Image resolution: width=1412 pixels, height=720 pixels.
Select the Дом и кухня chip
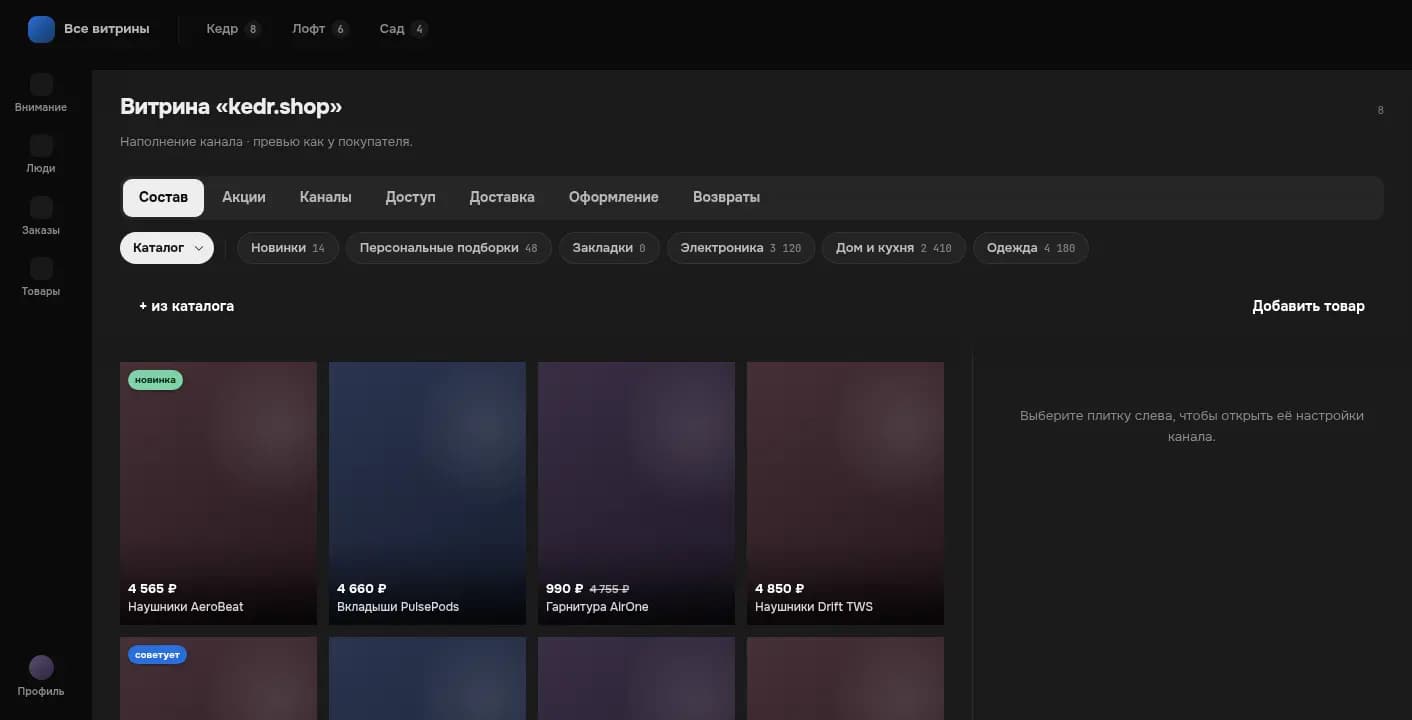pos(894,248)
